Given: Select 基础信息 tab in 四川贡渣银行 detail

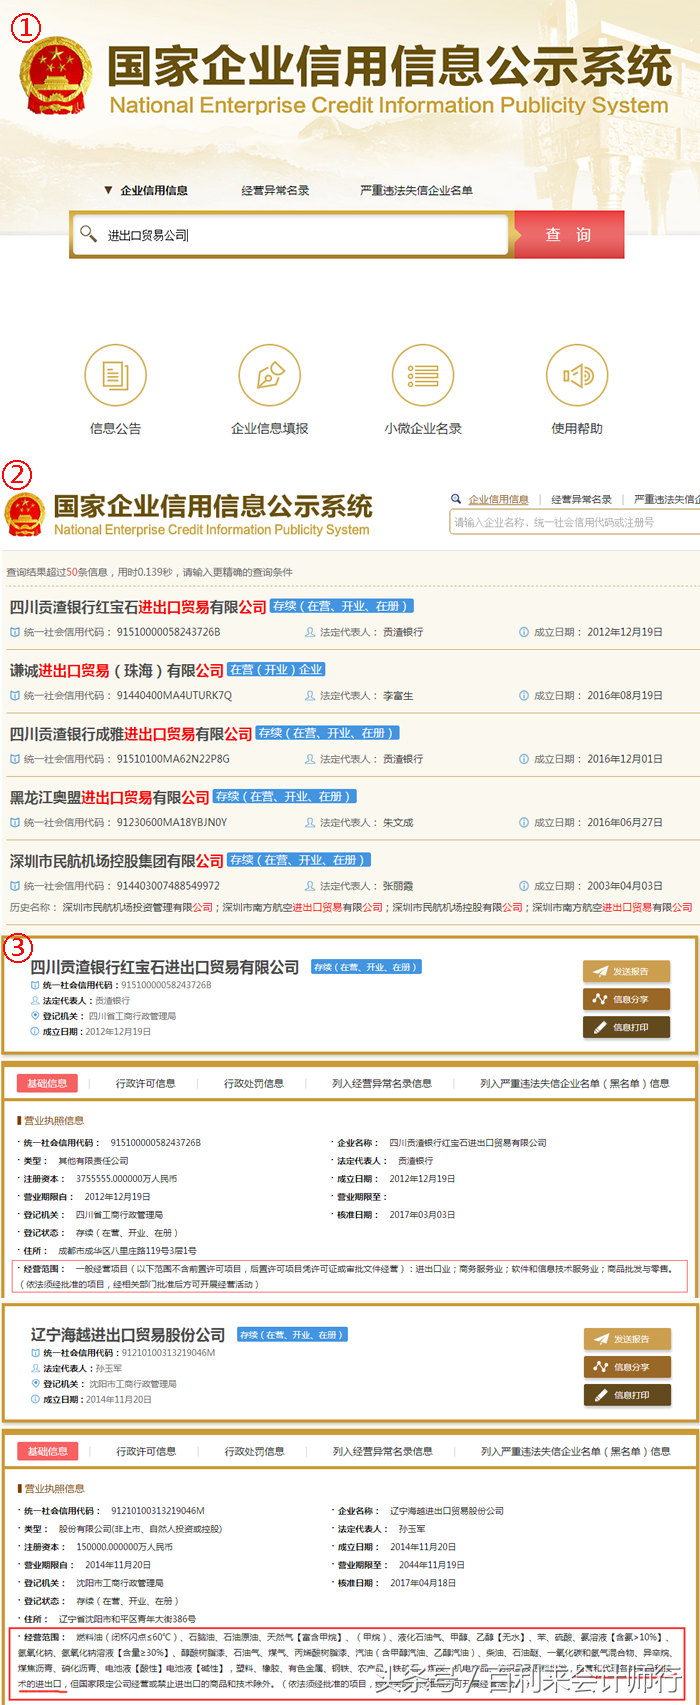Looking at the screenshot, I should point(47,1083).
